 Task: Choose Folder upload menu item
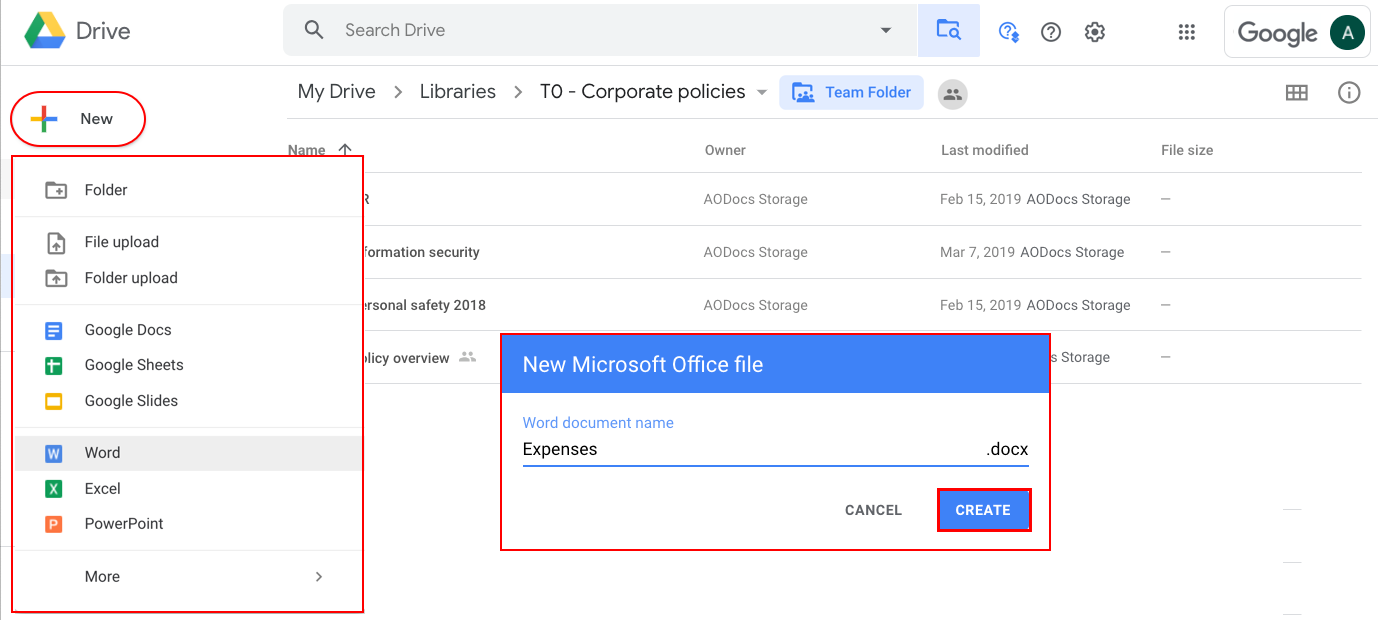tap(188, 278)
